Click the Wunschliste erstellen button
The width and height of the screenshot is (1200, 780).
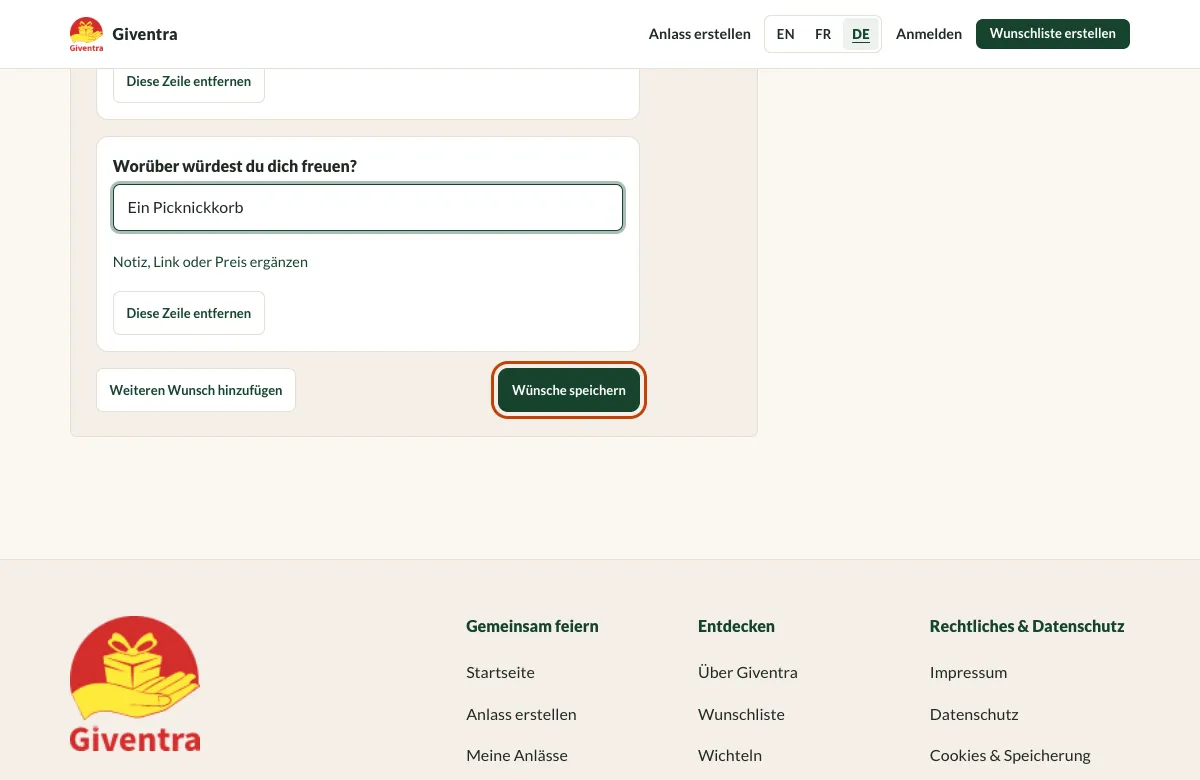click(x=1053, y=33)
